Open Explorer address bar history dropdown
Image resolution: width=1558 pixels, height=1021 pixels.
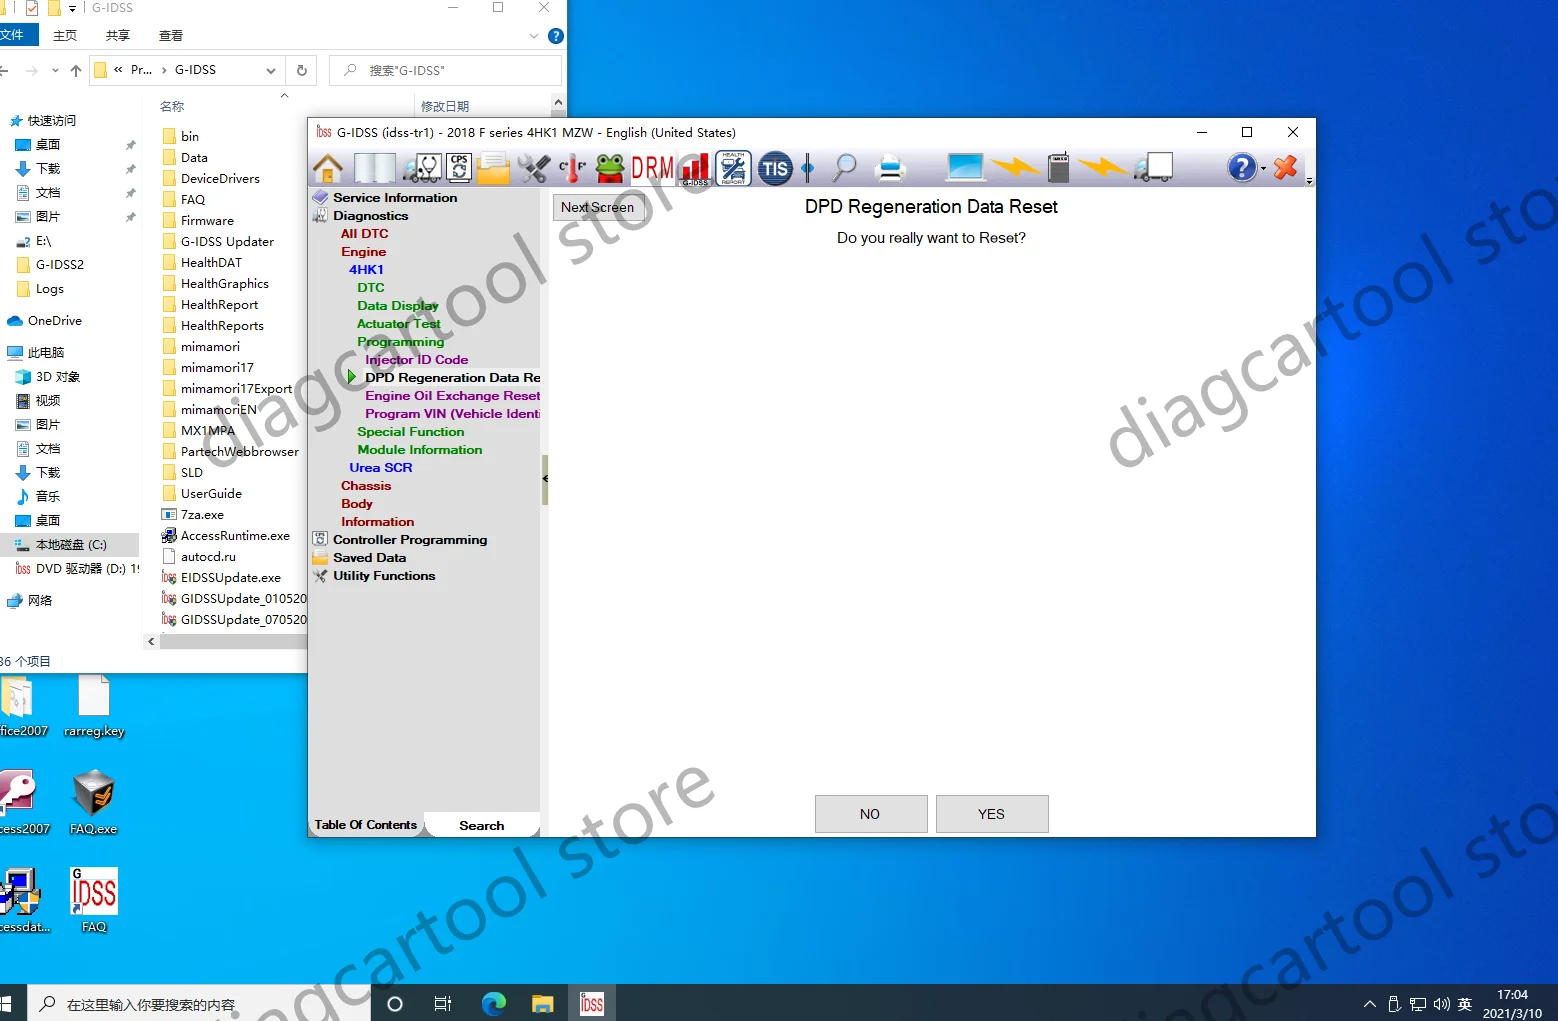[271, 70]
